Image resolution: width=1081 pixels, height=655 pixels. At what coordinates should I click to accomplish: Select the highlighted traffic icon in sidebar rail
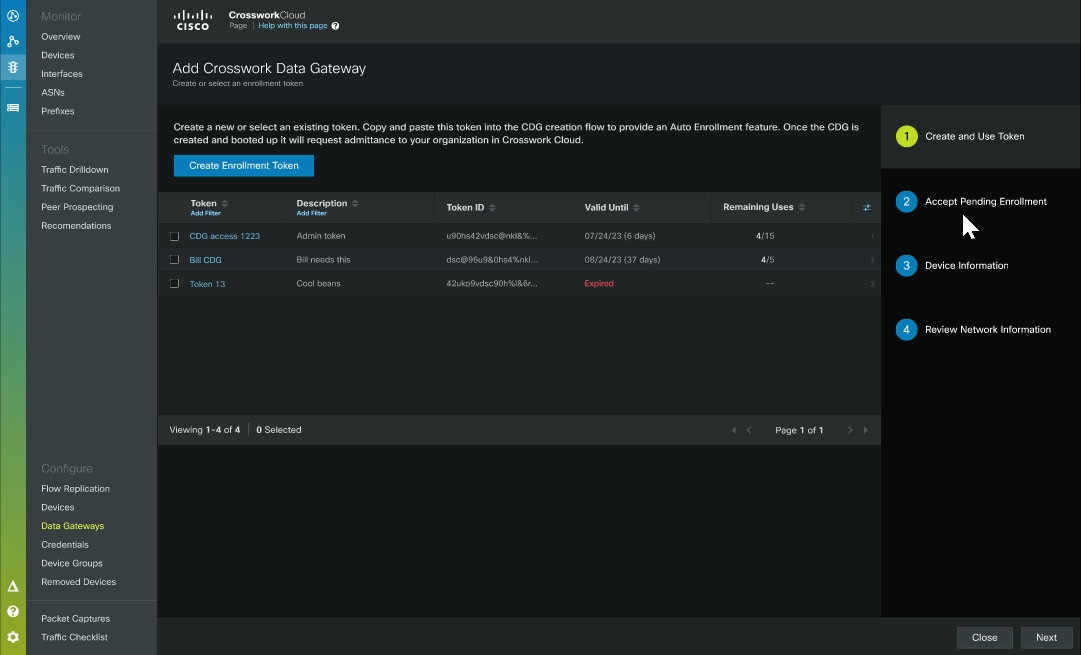[12, 67]
